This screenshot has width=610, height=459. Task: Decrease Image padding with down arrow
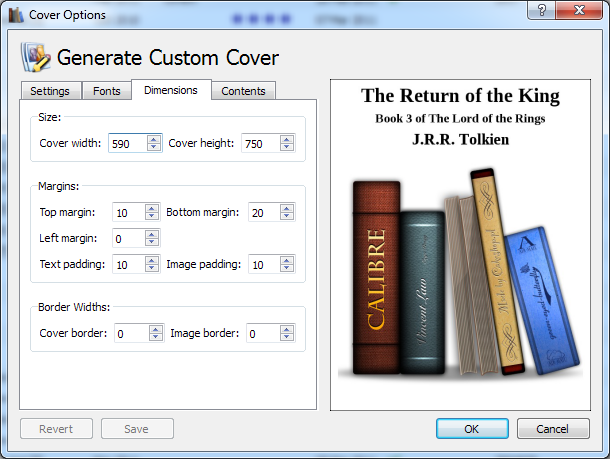(287, 268)
